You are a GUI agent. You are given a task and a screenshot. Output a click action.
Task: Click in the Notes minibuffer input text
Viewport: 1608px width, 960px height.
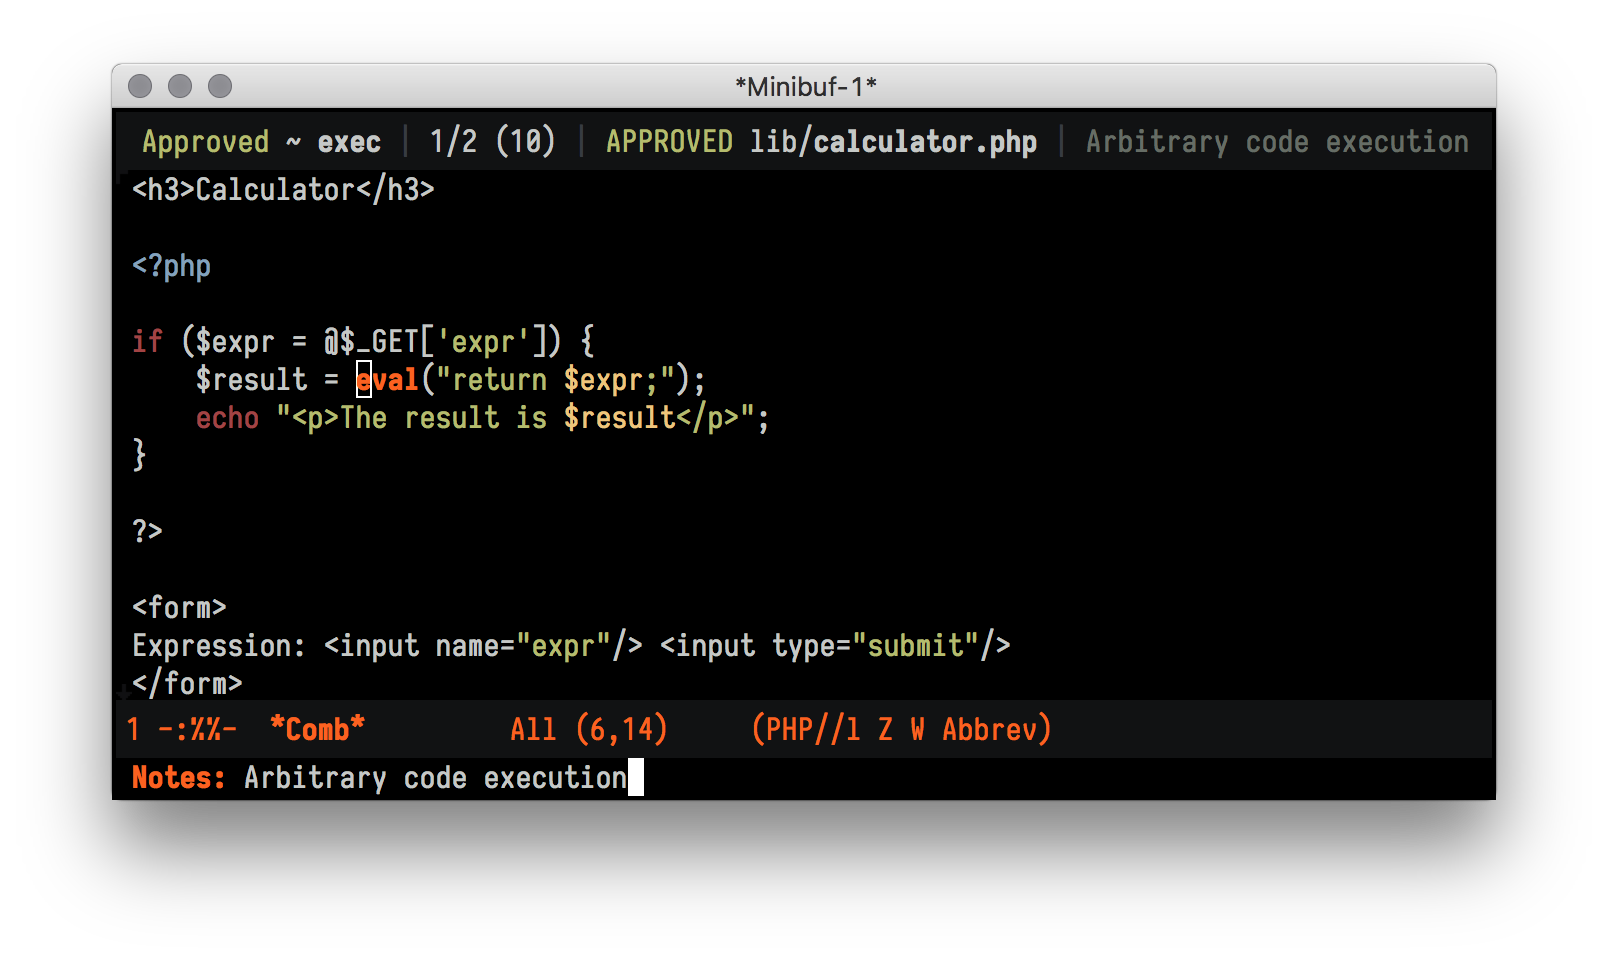click(435, 777)
